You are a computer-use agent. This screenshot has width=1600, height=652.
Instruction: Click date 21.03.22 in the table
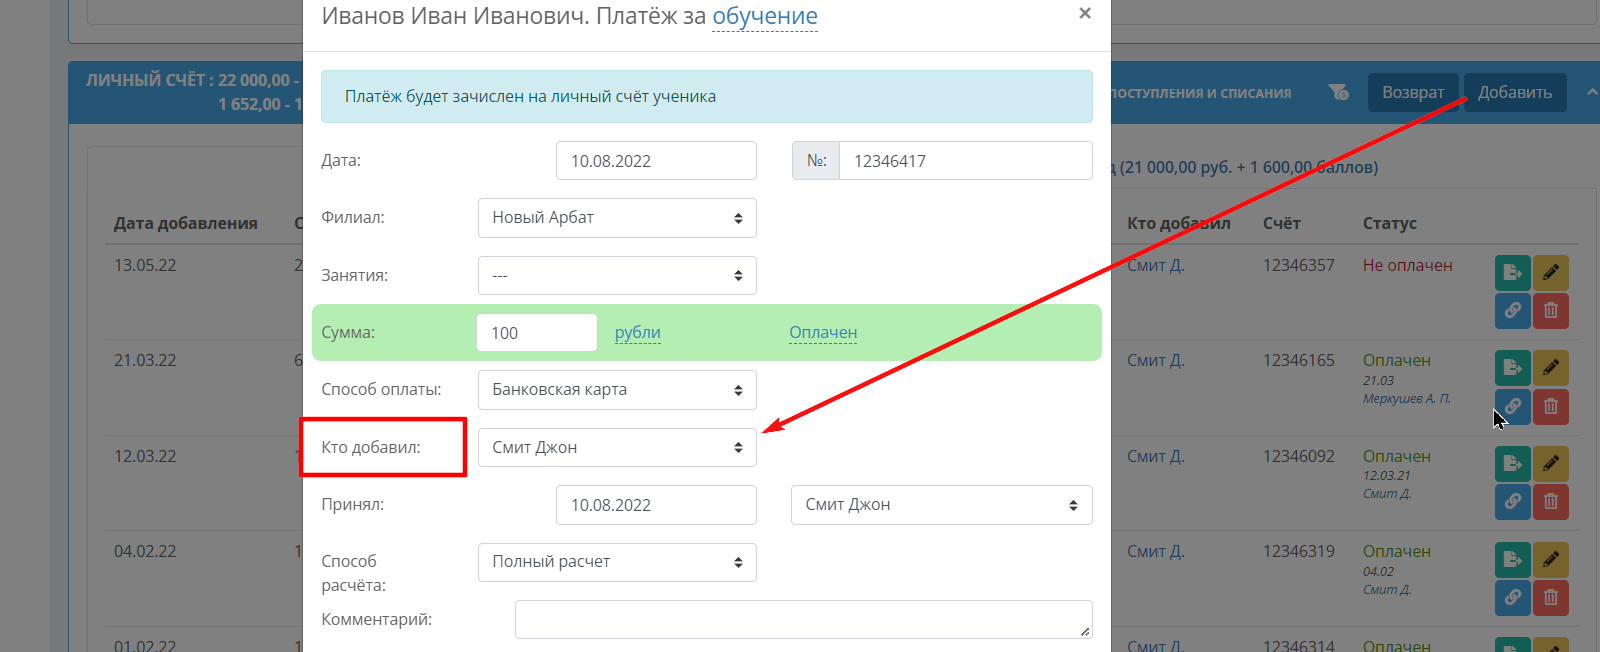pos(145,360)
